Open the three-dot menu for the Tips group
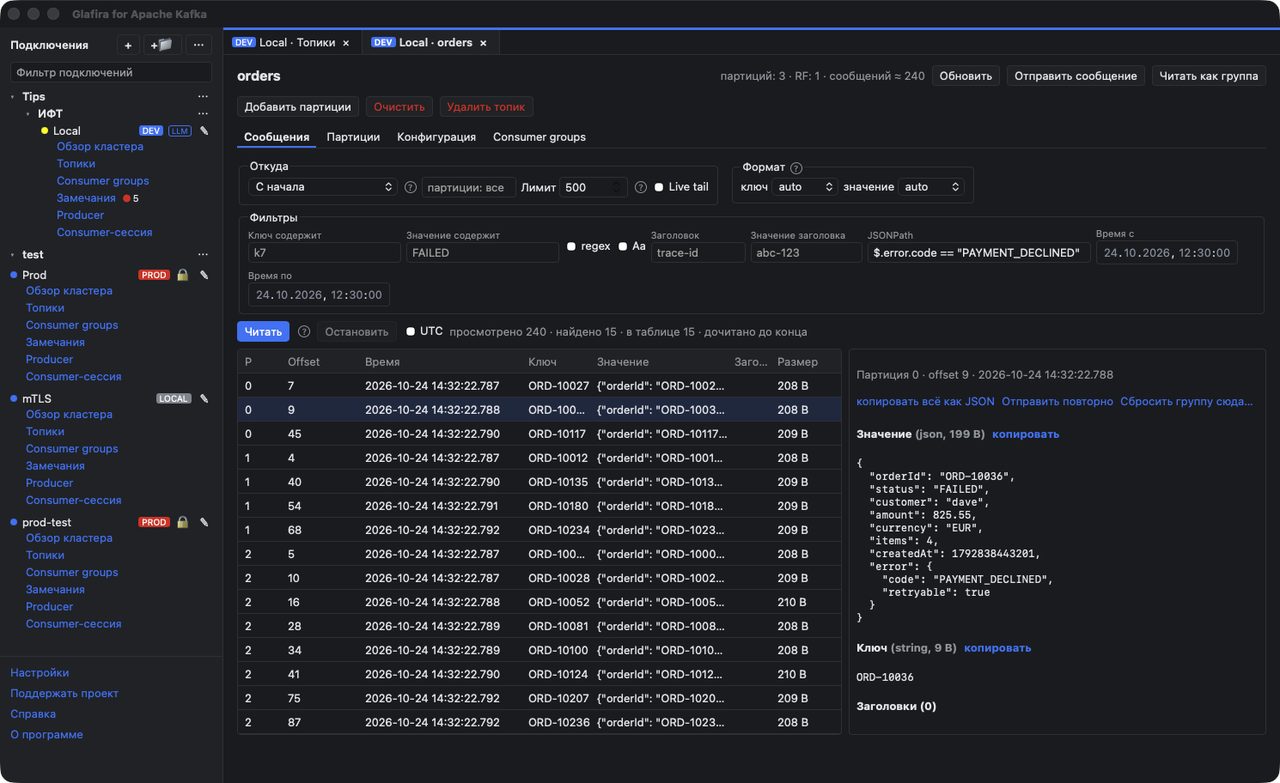Screen dimensions: 1280x783 pos(203,97)
